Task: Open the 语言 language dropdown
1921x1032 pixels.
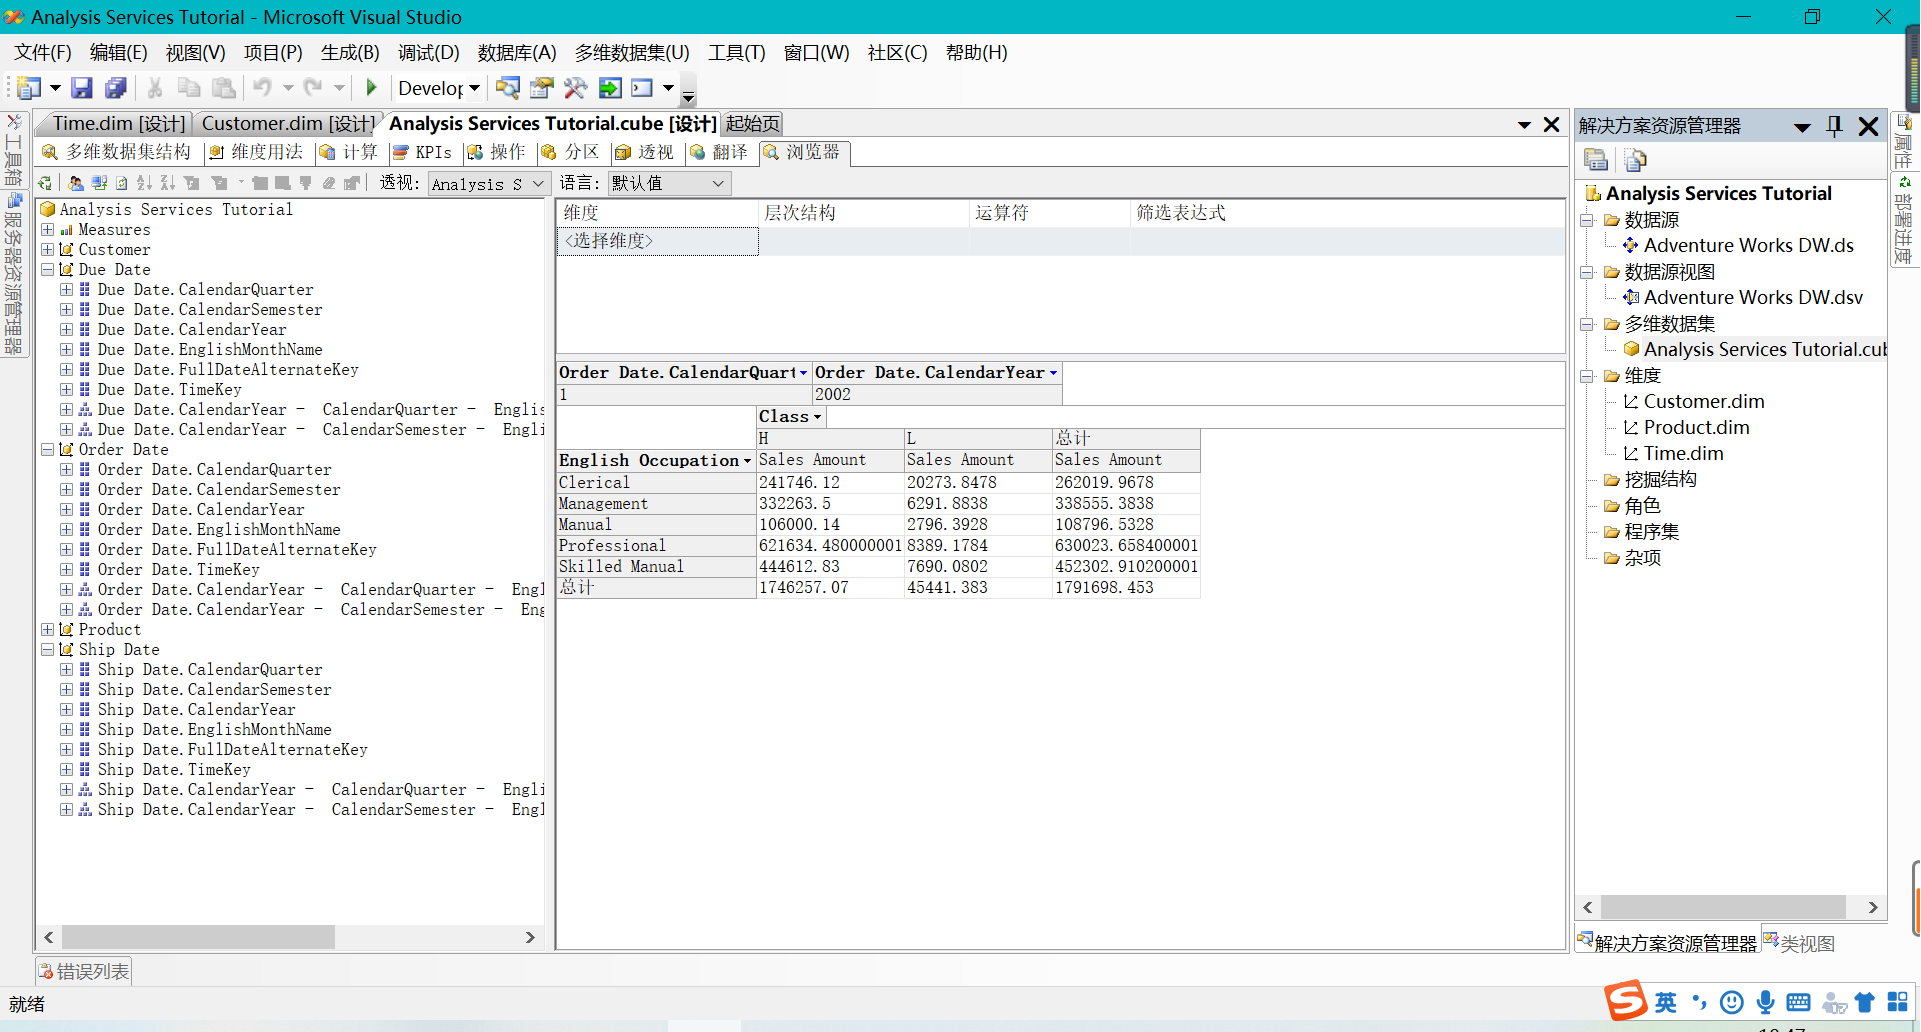Action: 669,184
